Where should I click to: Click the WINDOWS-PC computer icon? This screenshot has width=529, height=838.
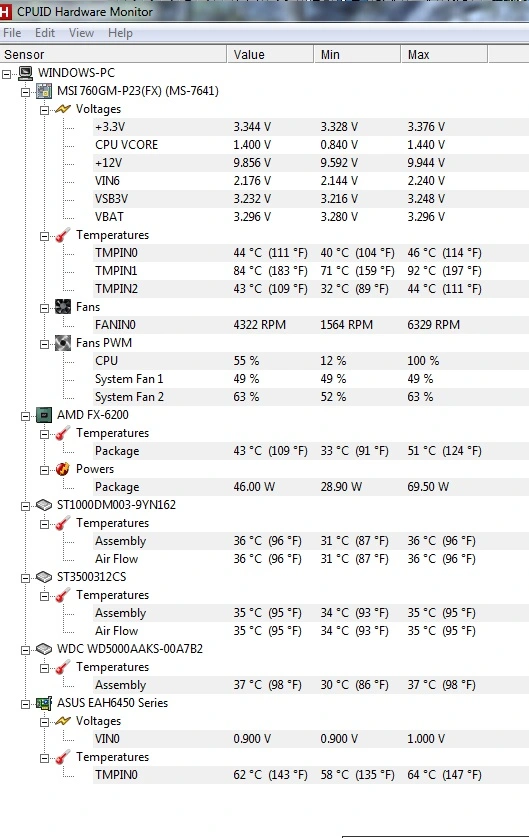(x=25, y=73)
